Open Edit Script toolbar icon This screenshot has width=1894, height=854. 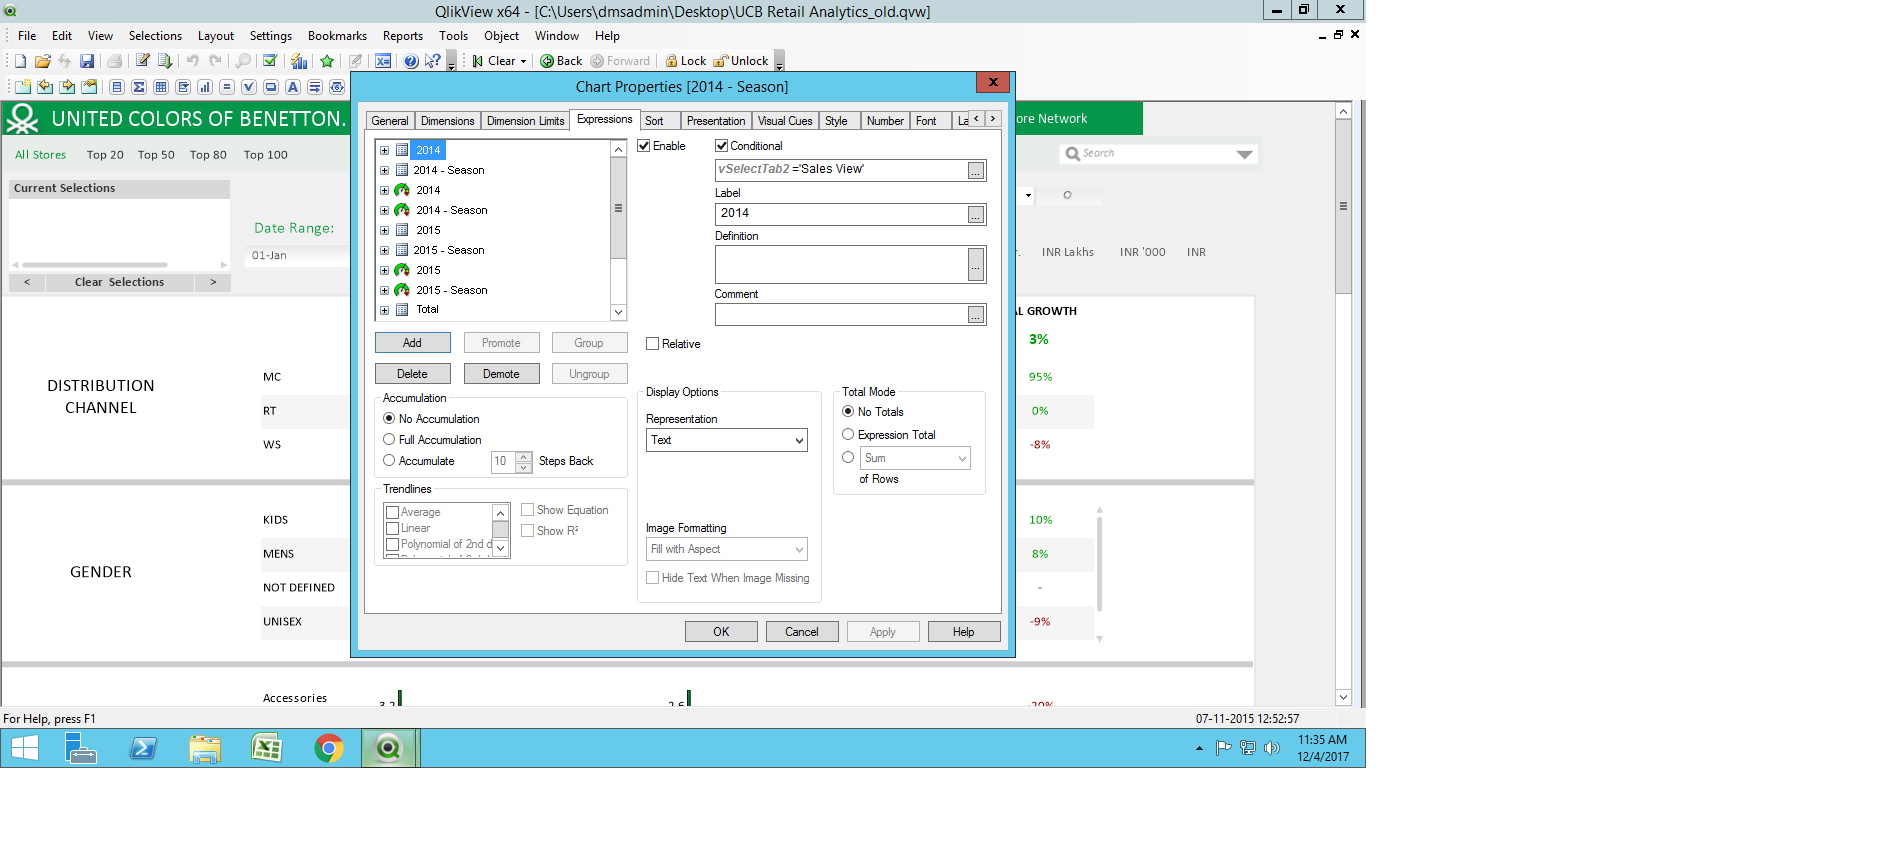(x=143, y=61)
